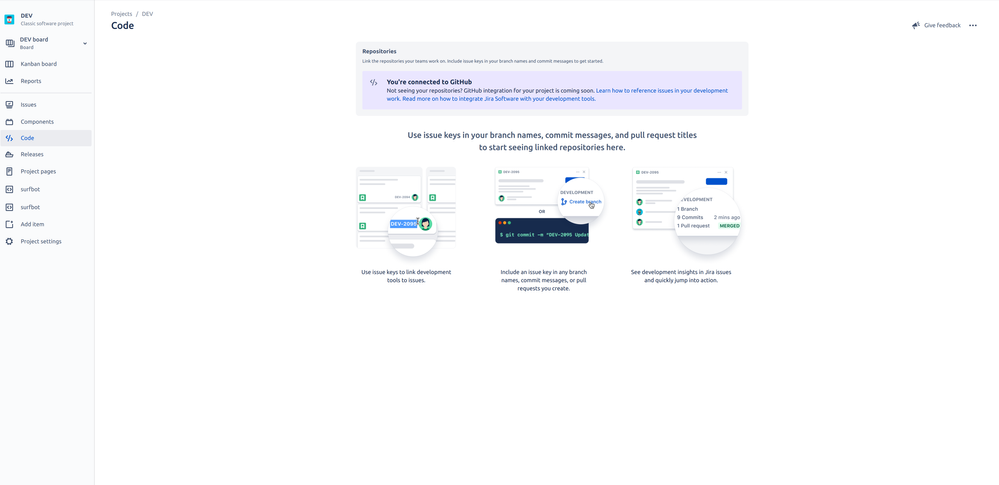Viewport: 999px width, 485px height.
Task: Click the Projects breadcrumb link
Action: [122, 13]
